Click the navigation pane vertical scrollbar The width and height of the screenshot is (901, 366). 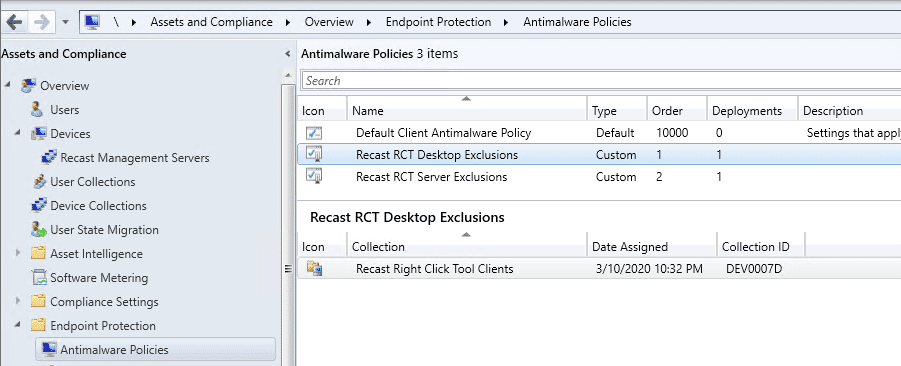point(288,224)
